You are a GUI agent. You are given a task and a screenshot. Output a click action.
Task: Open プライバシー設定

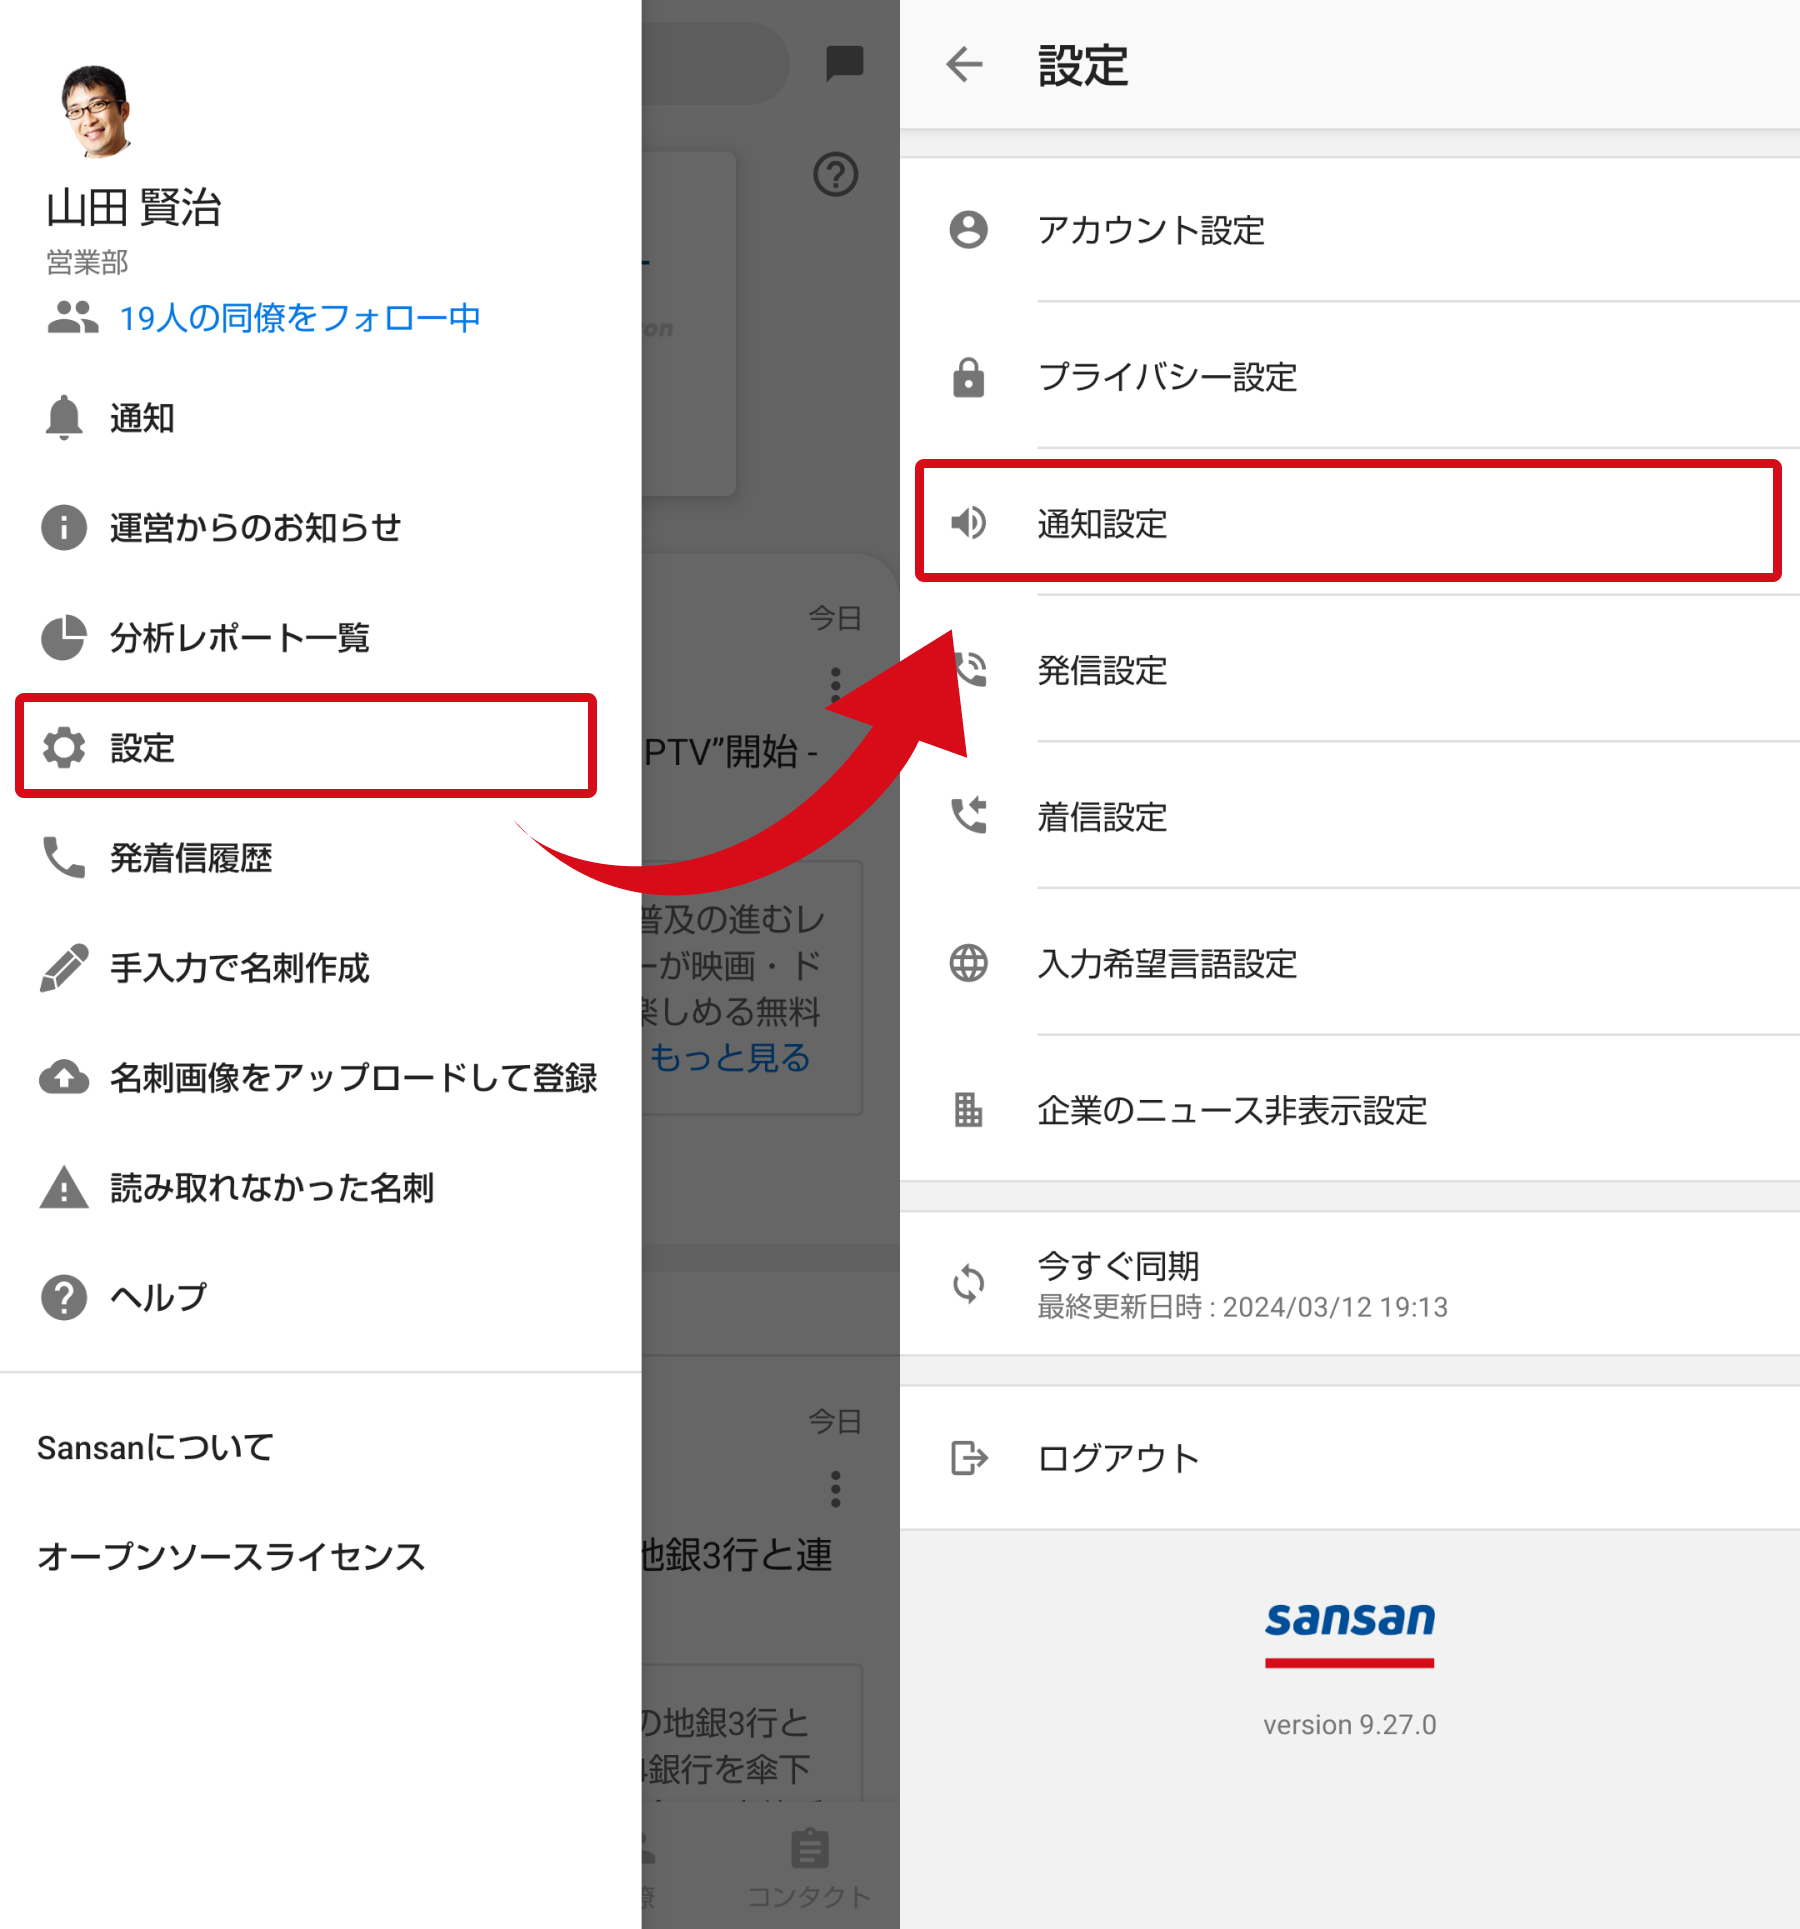[x=1350, y=376]
